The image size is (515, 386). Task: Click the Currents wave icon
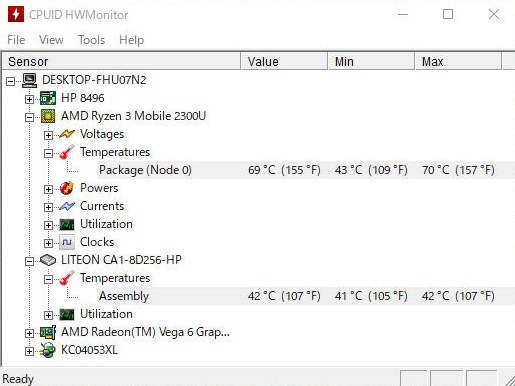pyautogui.click(x=67, y=206)
